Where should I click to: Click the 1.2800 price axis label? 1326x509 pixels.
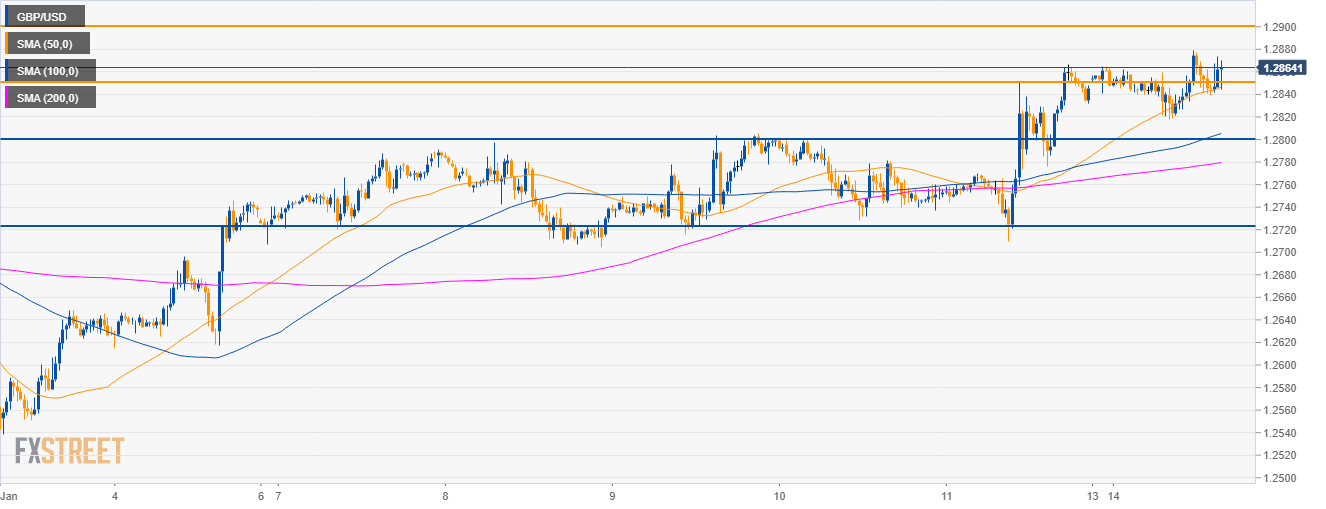(x=1279, y=139)
